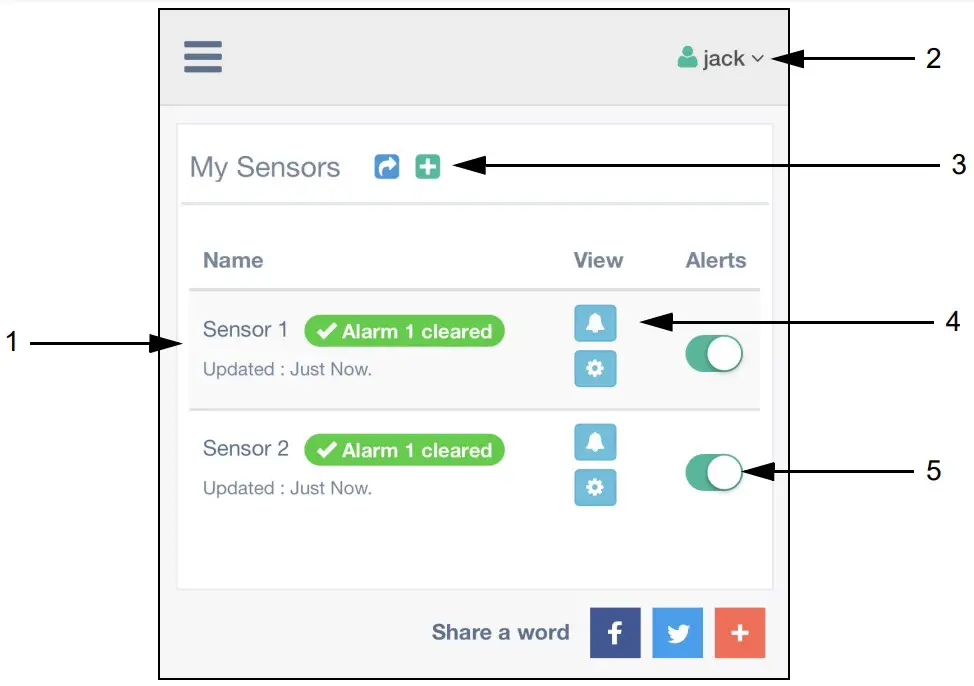
Task: Open the hamburger menu
Action: click(x=203, y=57)
